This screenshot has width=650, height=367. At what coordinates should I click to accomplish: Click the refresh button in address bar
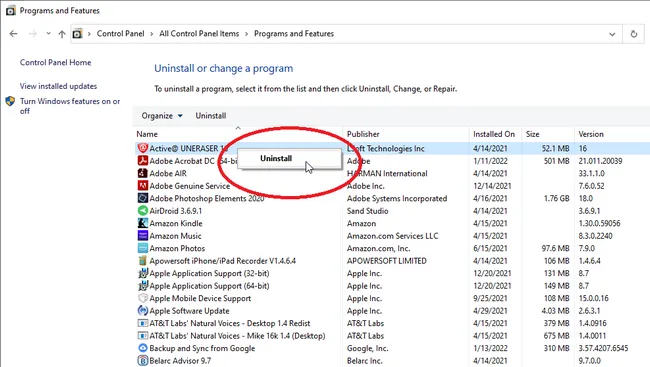pos(633,34)
